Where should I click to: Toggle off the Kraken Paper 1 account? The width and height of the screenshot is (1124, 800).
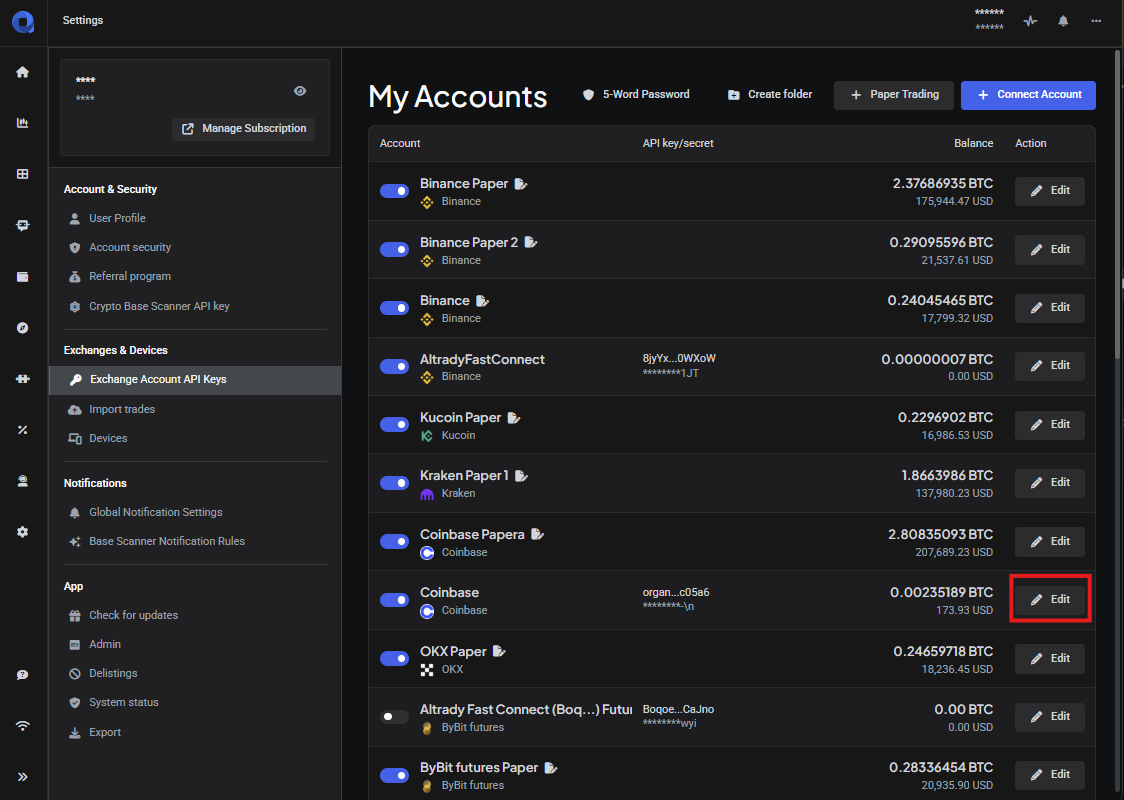(x=394, y=483)
